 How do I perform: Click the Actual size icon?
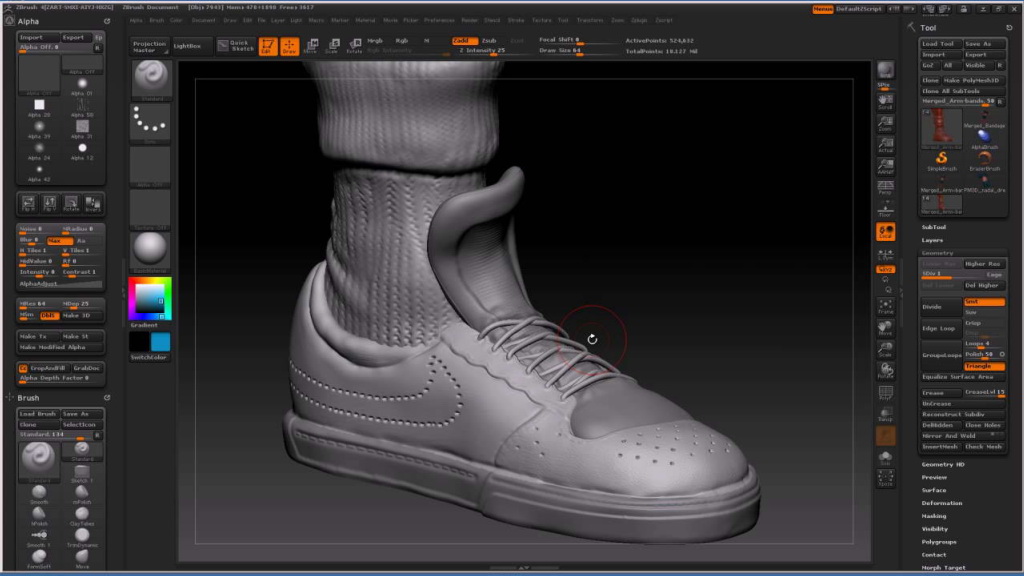click(886, 144)
